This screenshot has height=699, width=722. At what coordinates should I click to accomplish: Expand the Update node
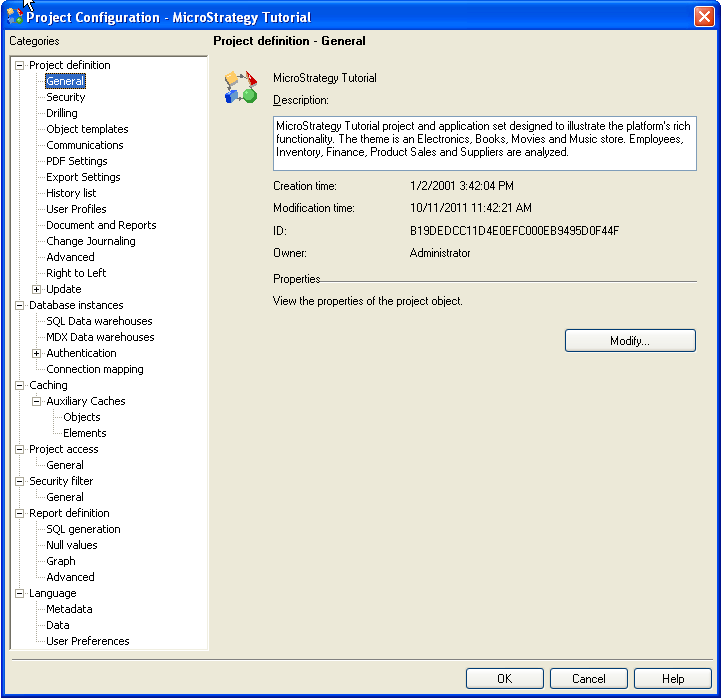(36, 289)
